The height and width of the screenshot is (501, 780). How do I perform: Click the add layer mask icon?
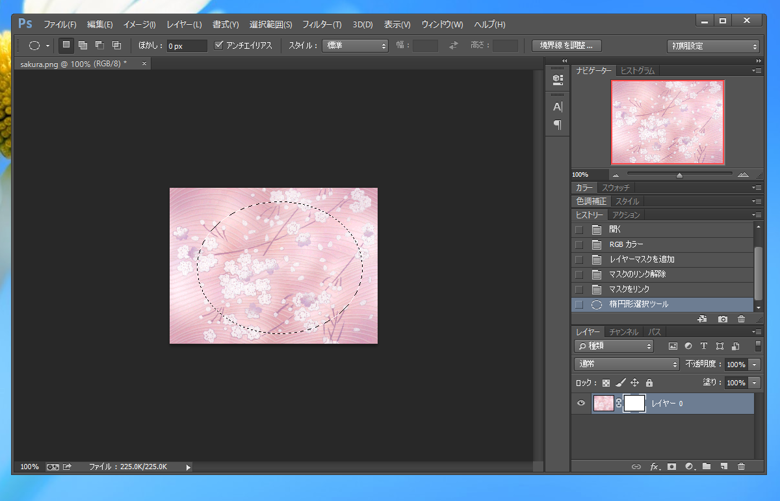point(672,466)
